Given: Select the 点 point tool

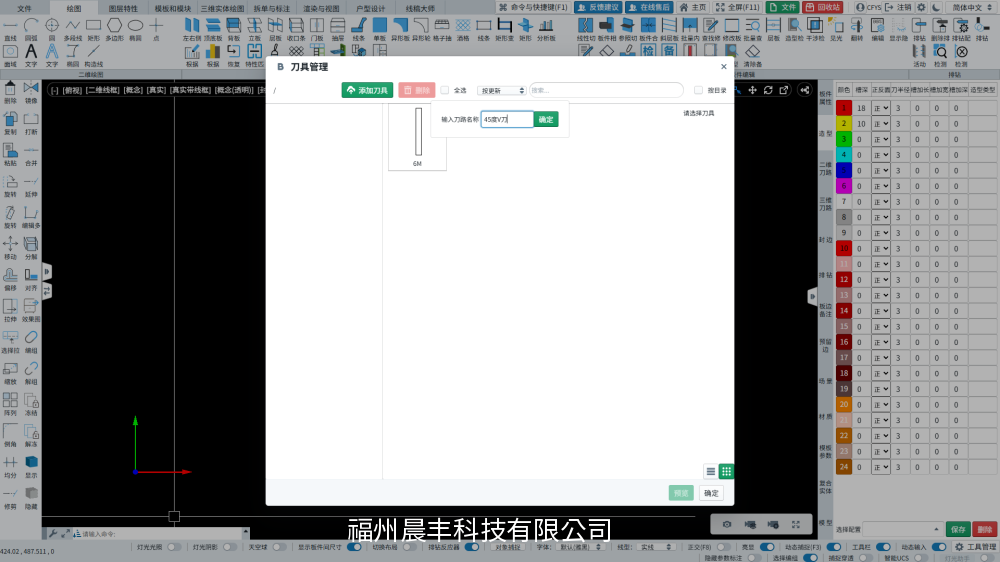Looking at the screenshot, I should pos(156,29).
